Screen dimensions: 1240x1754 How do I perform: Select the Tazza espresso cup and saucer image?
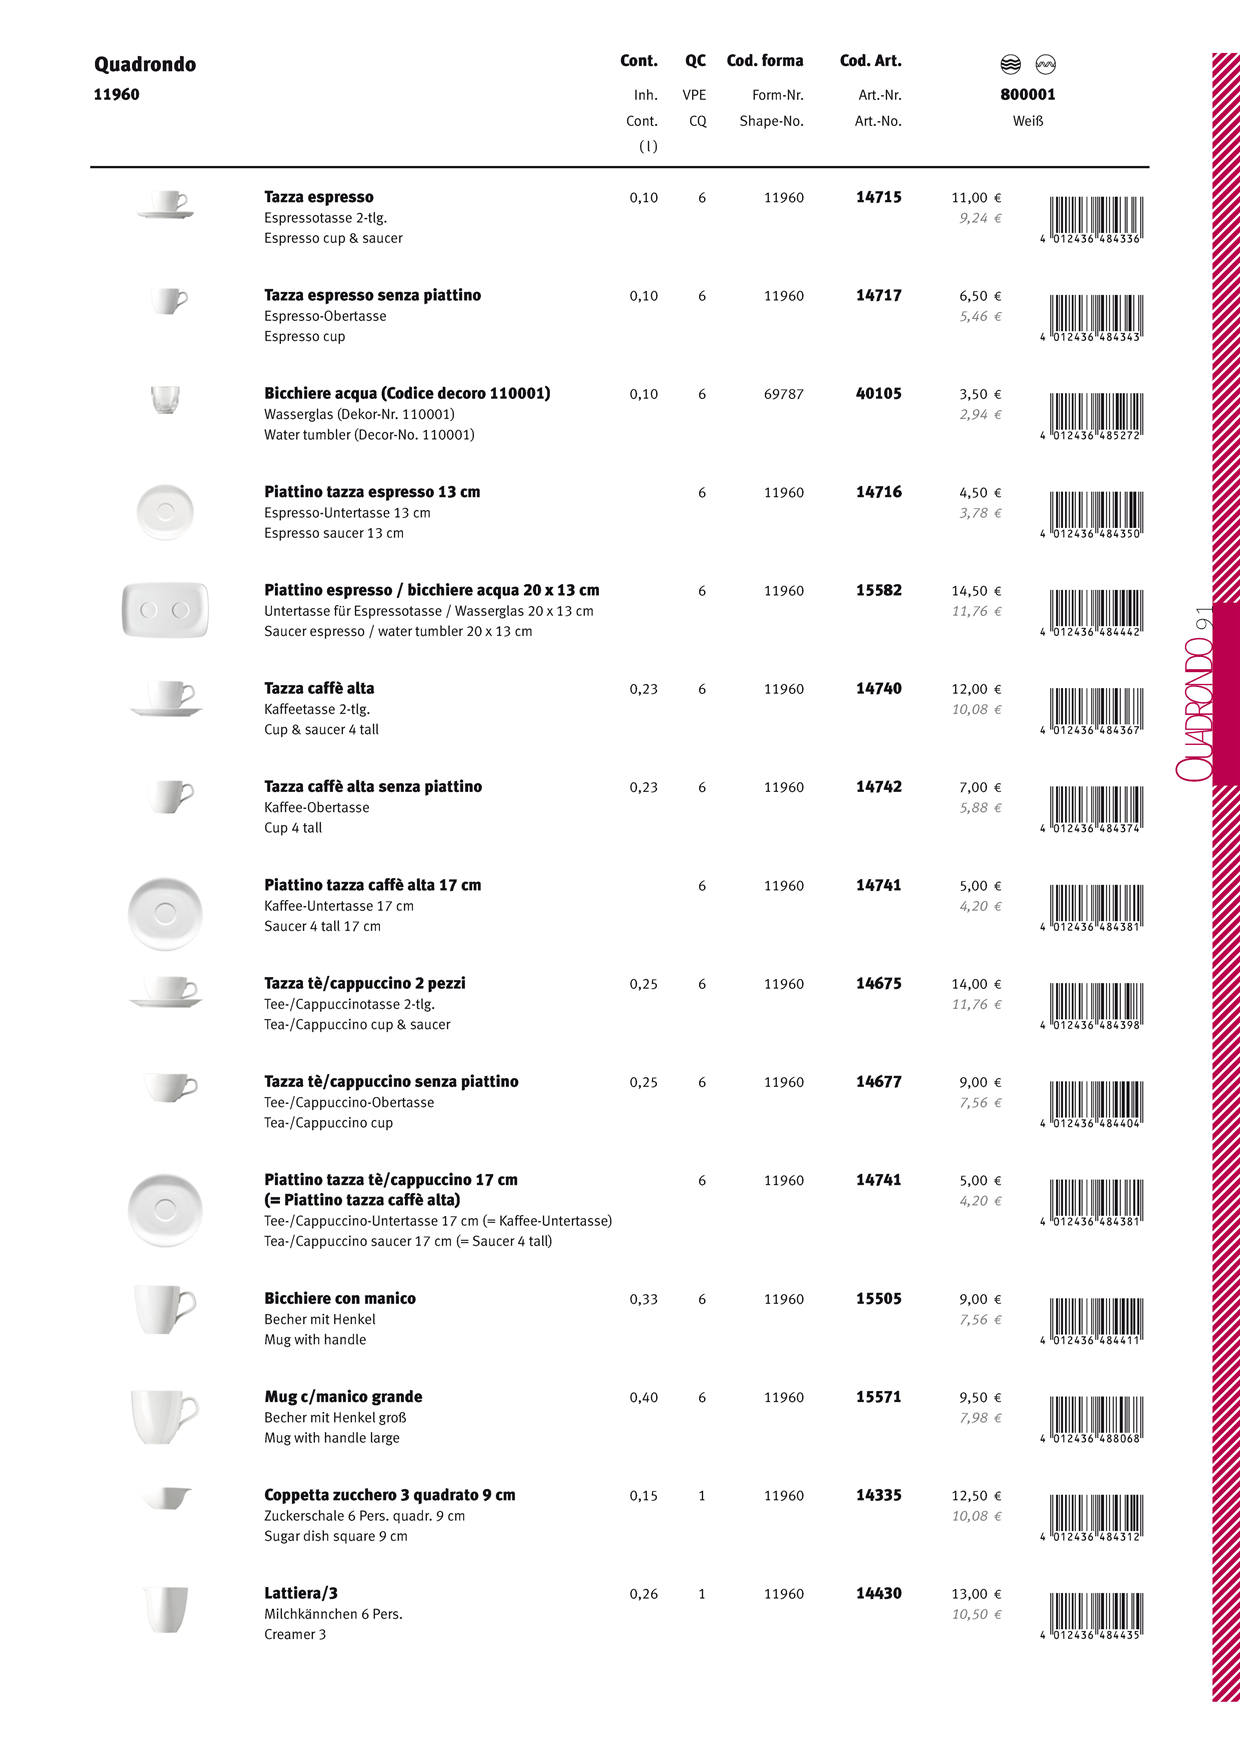coord(166,205)
